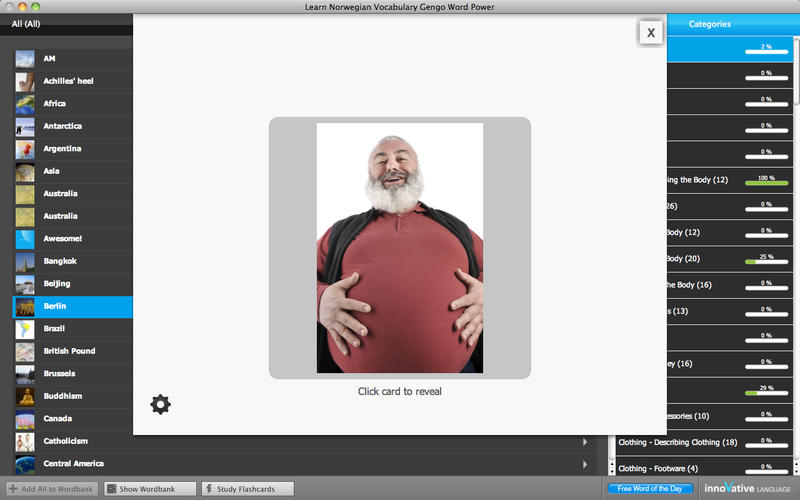Open Innovative Language logo link
The height and width of the screenshot is (500, 800).
click(747, 489)
